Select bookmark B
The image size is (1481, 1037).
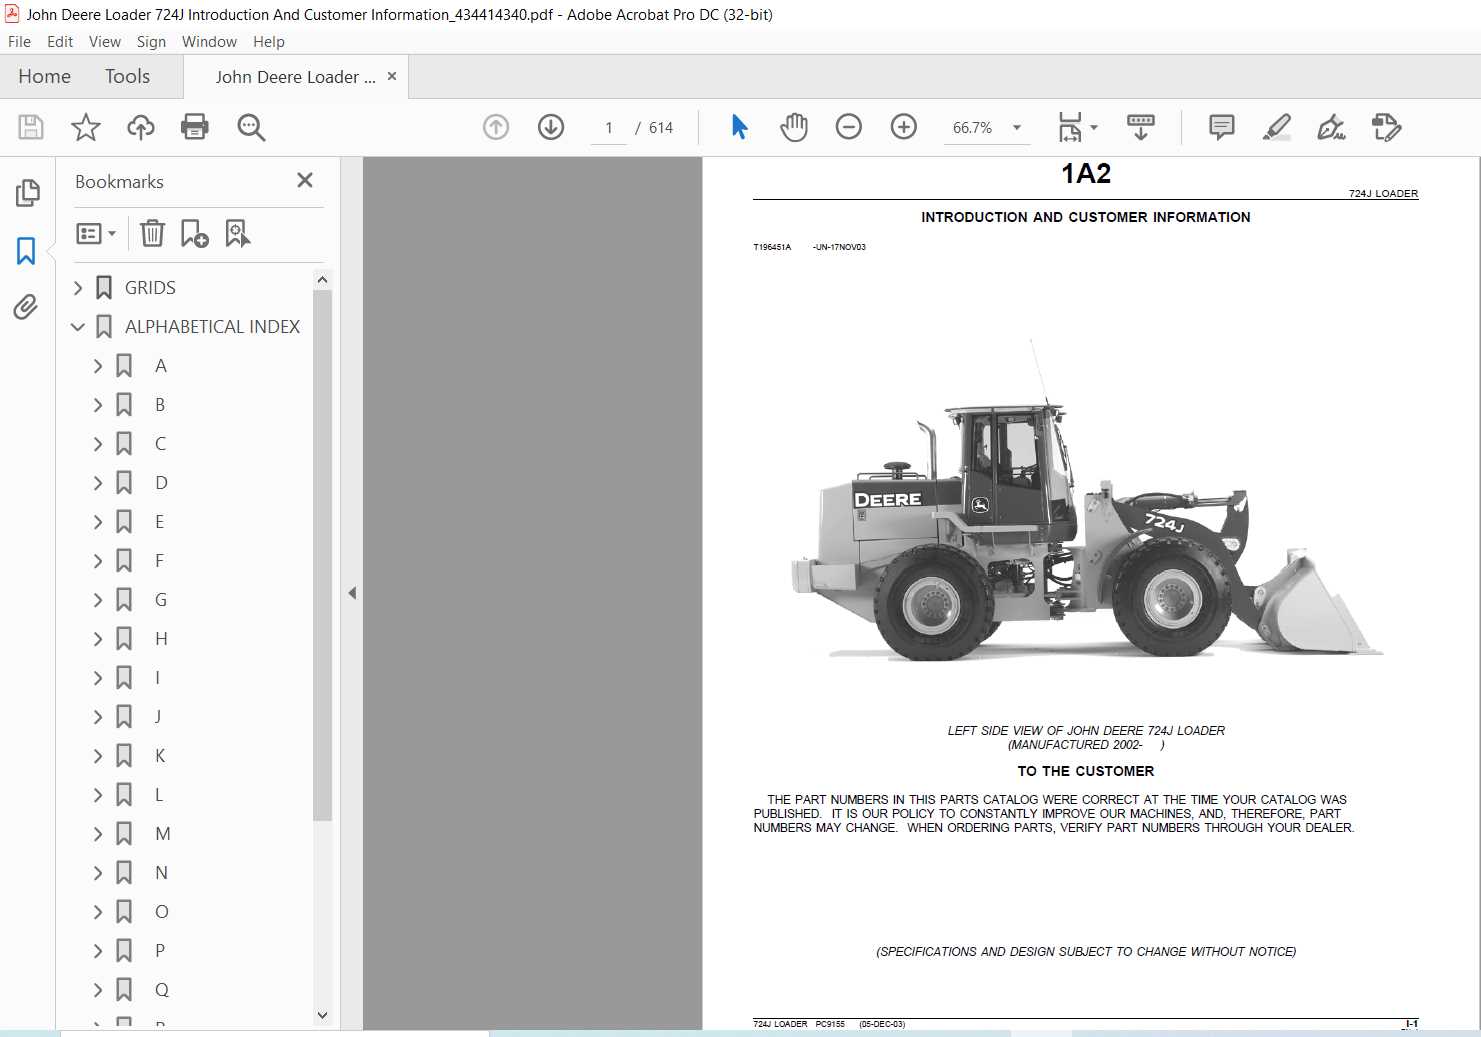[x=160, y=405]
